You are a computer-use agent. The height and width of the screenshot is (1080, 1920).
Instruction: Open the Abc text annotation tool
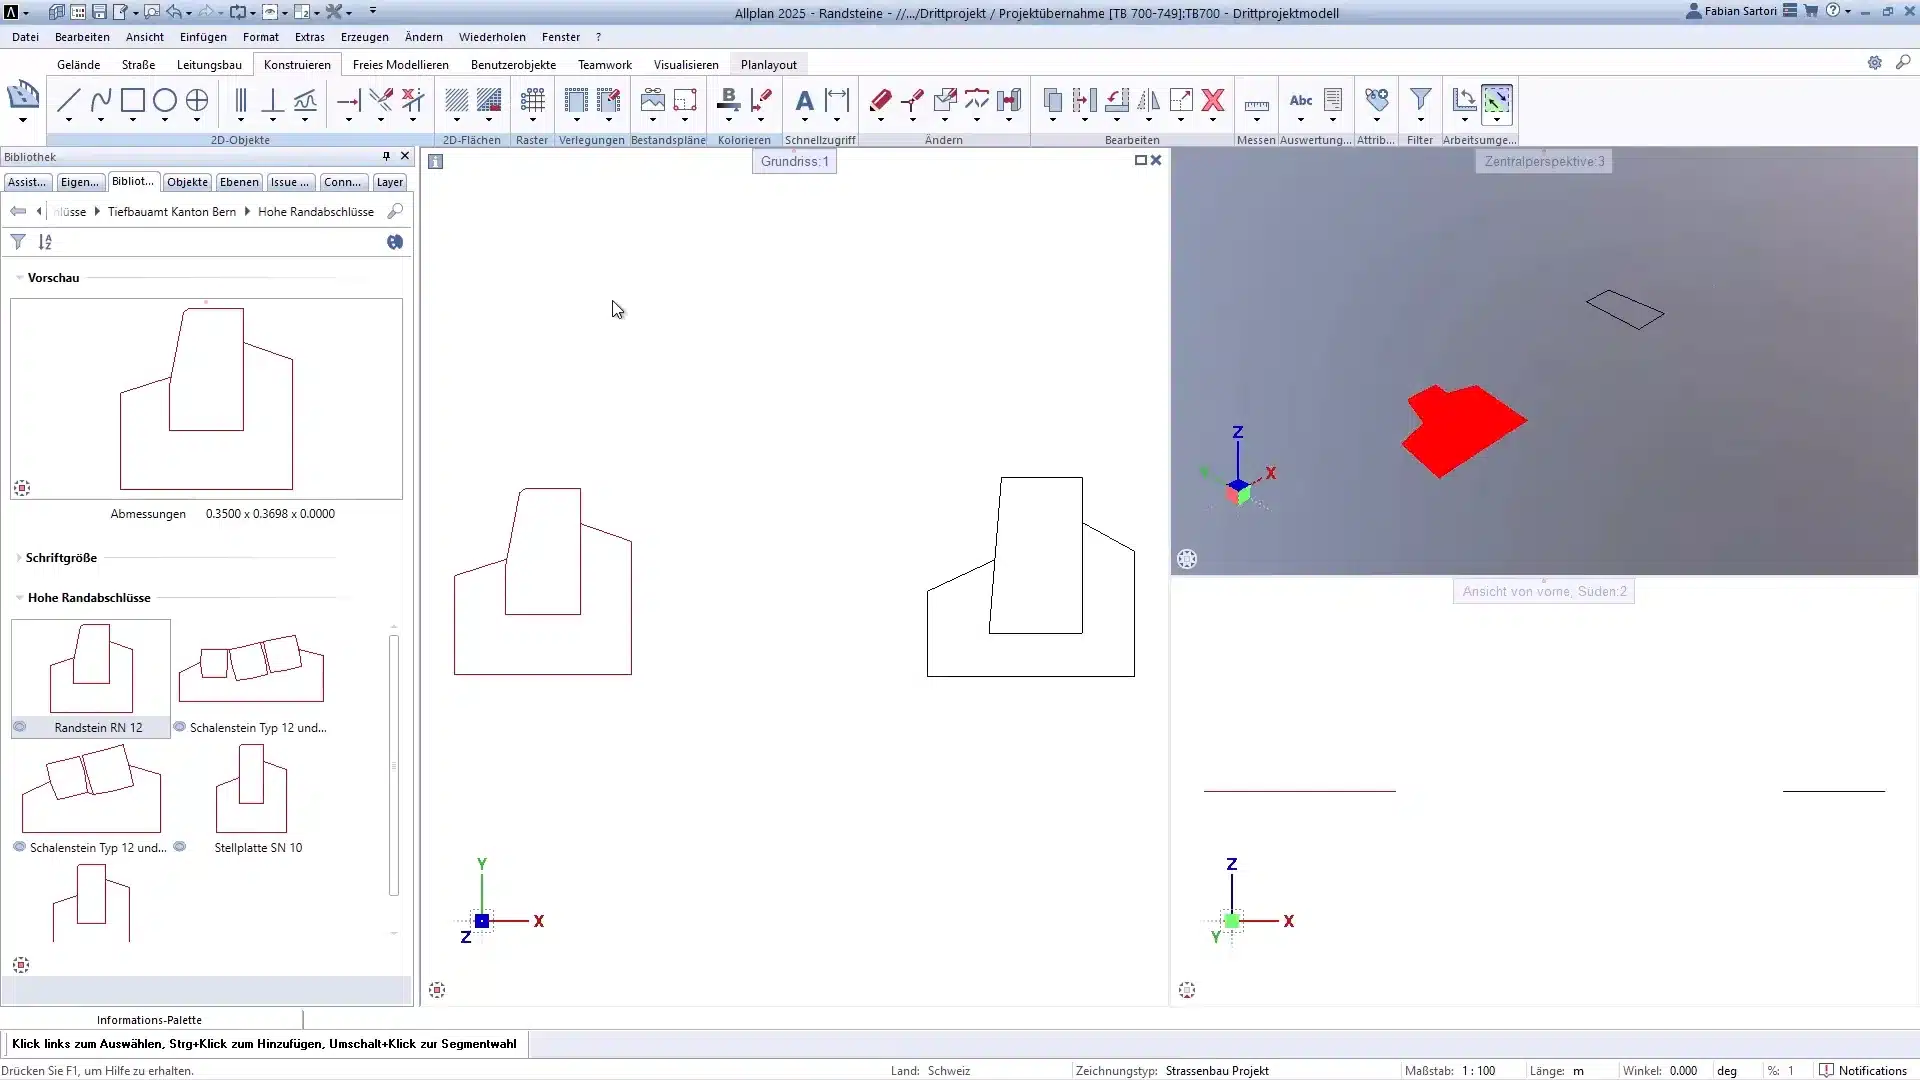pos(1301,101)
